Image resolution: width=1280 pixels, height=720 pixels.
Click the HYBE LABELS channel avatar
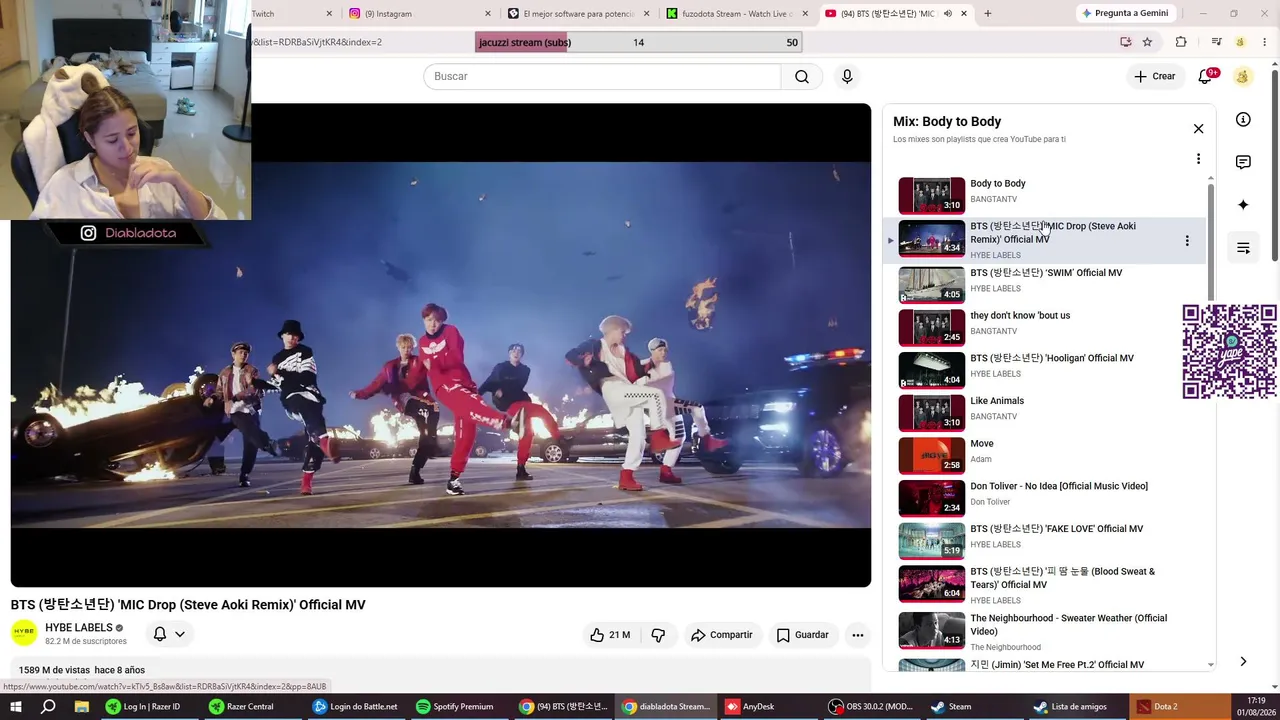pos(24,634)
